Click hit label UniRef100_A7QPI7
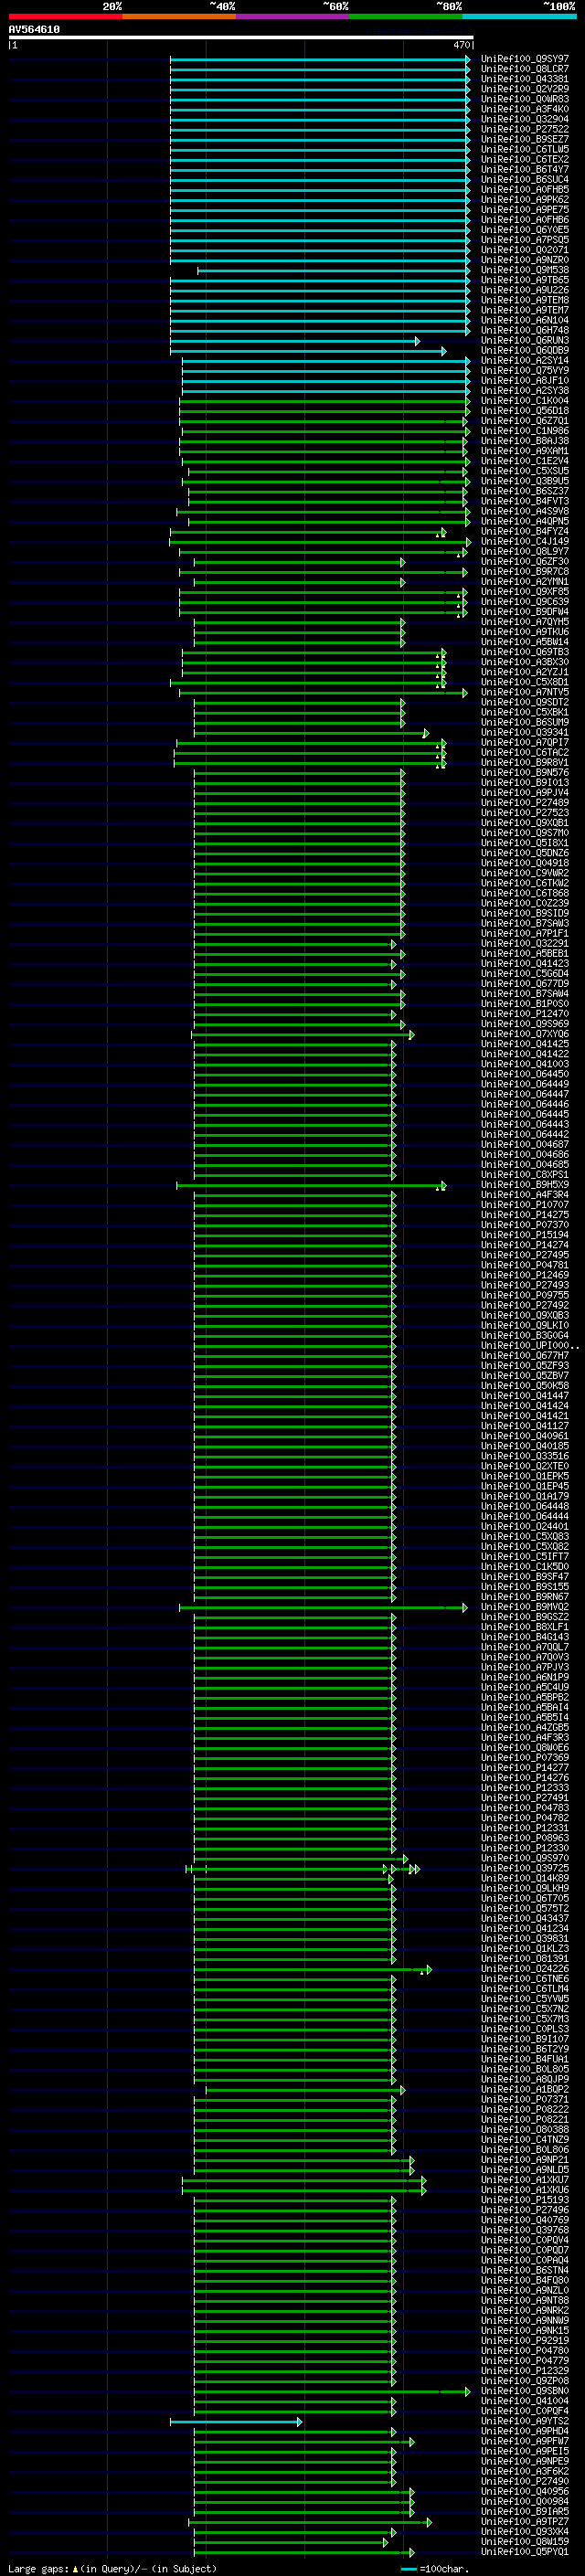Image resolution: width=585 pixels, height=2576 pixels. [x=525, y=743]
